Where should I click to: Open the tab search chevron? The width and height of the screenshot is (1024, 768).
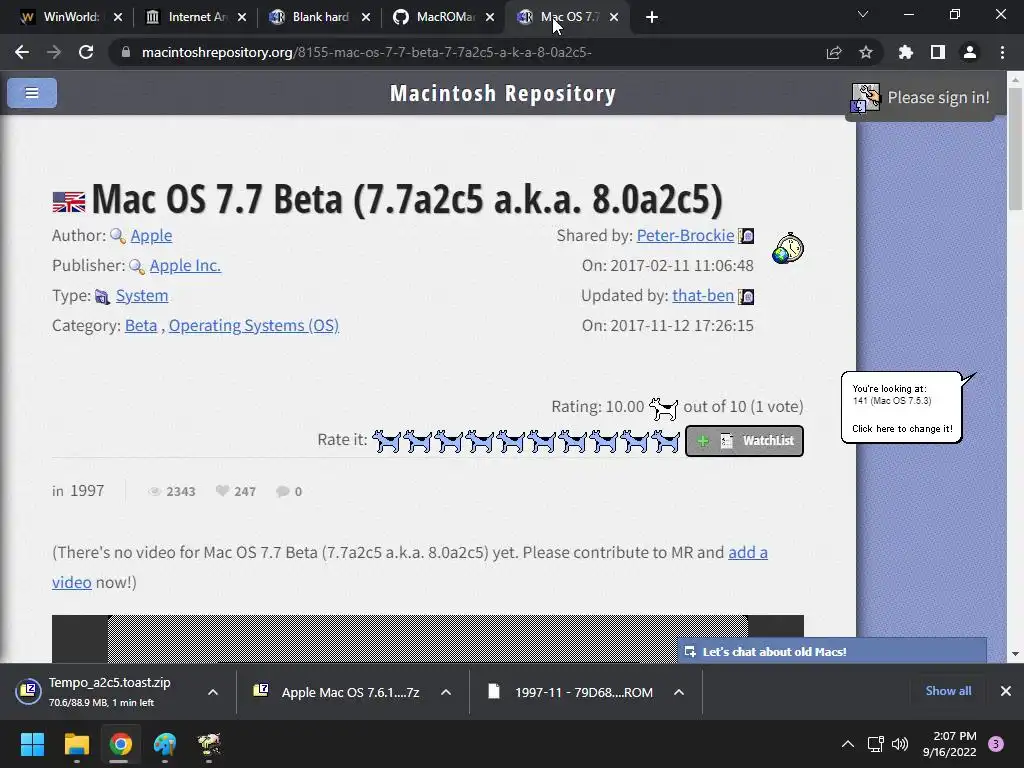[x=863, y=14]
